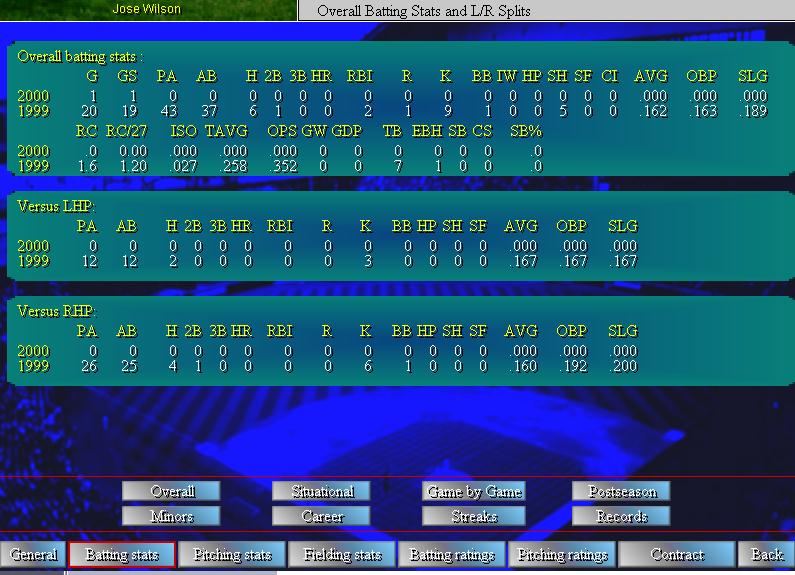Click the .162 AVG value for 1999
The width and height of the screenshot is (795, 575).
(653, 111)
